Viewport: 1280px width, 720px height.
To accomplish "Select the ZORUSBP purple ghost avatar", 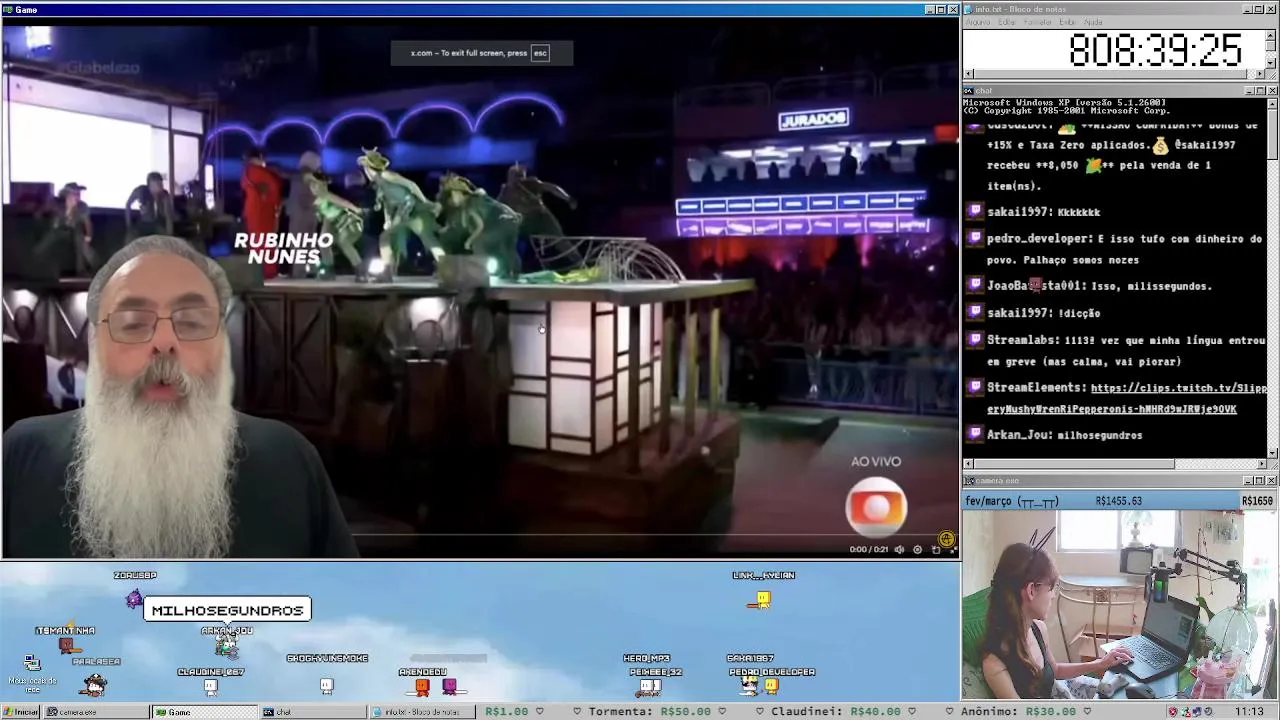I will click(134, 598).
